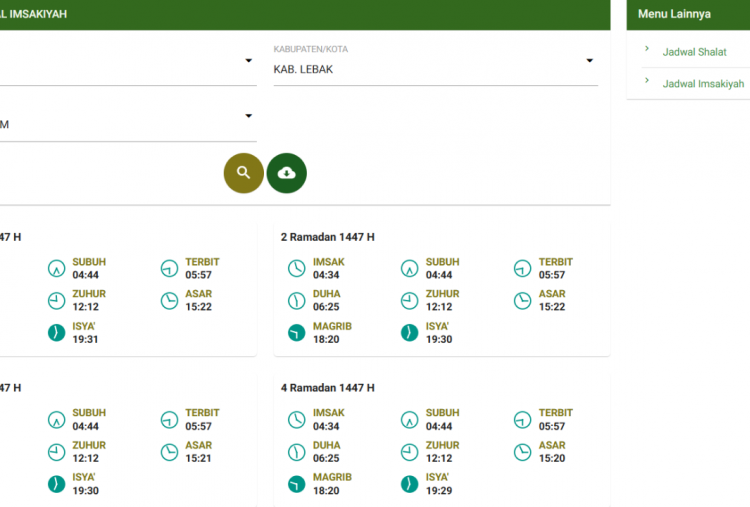Open the Kabupaten/Kota dropdown showing KAB. LEBAK

pos(435,69)
